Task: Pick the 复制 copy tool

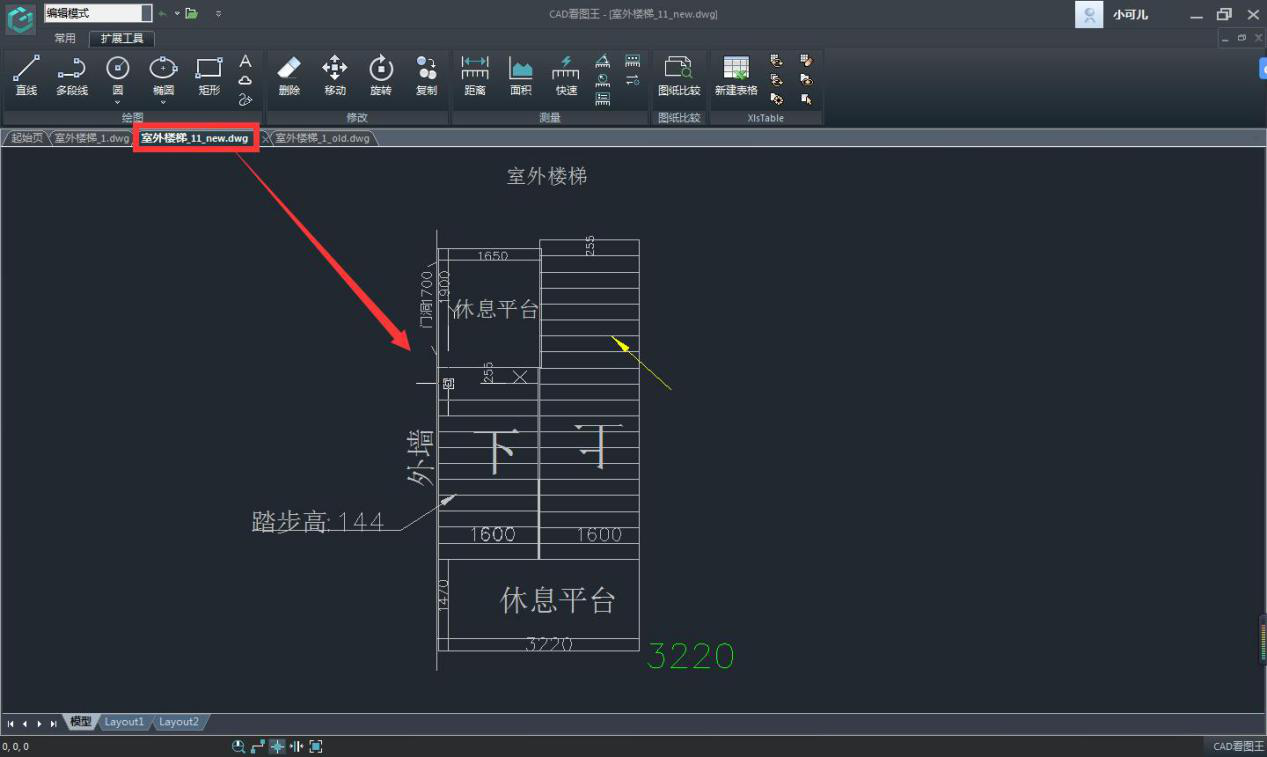Action: [426, 75]
